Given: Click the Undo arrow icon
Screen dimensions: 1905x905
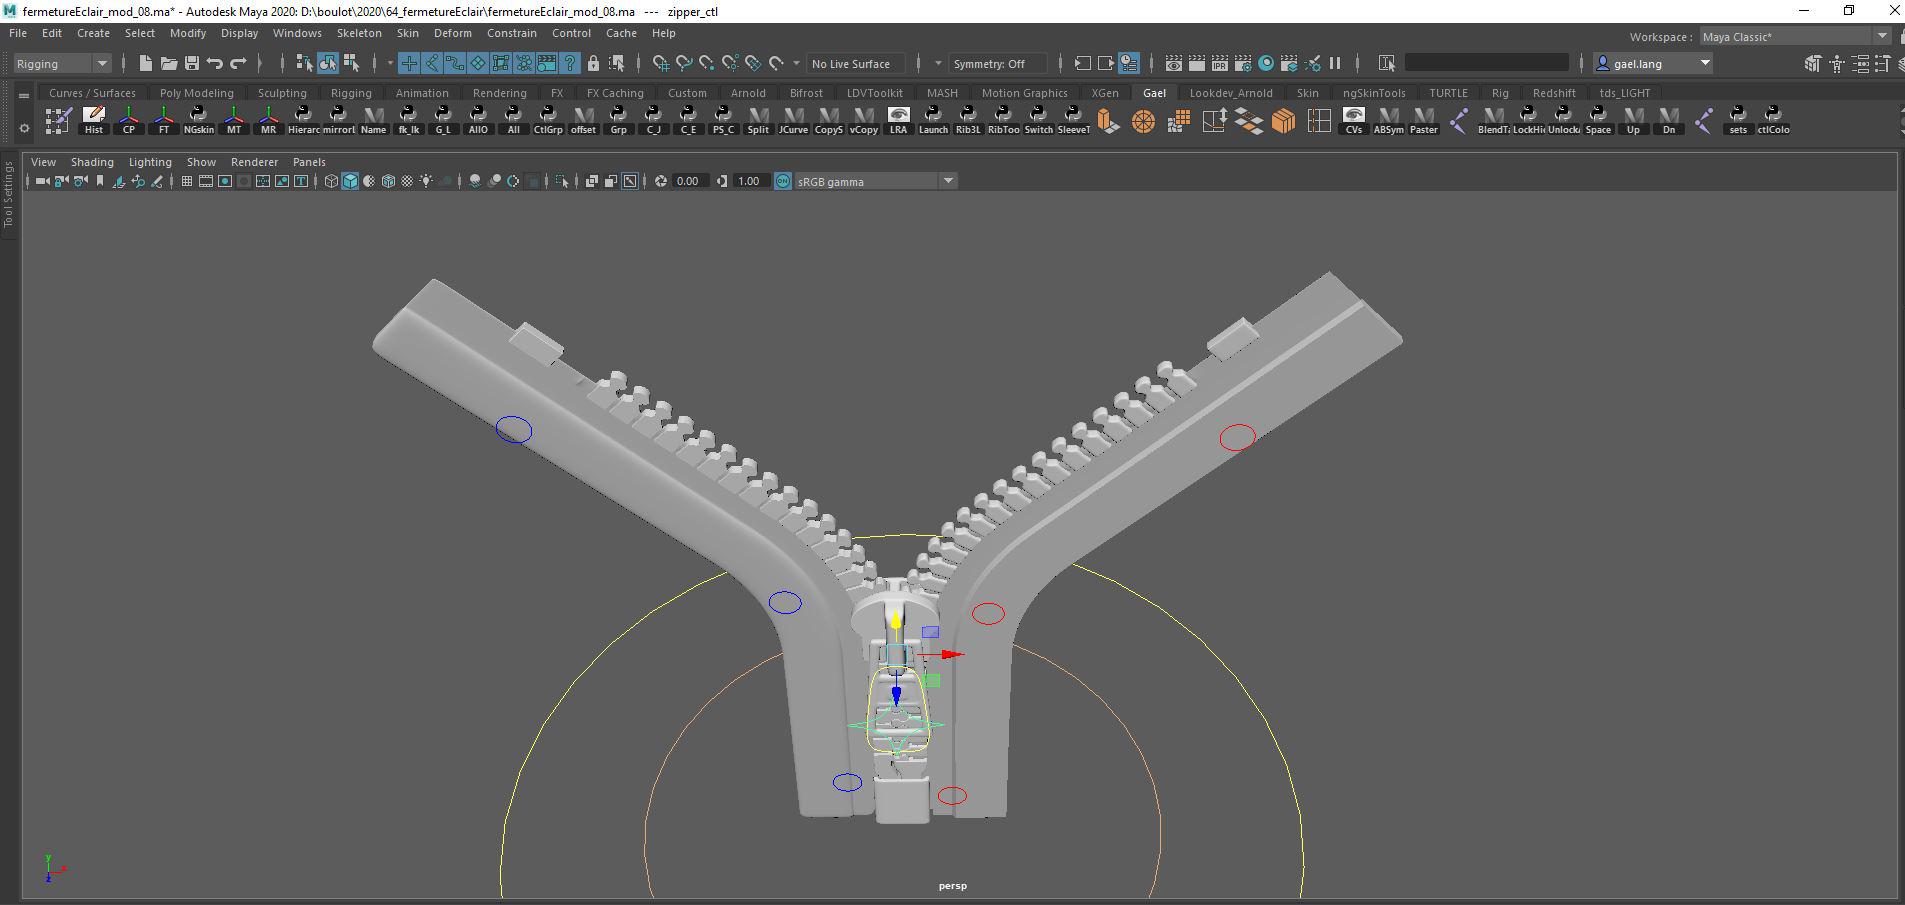Looking at the screenshot, I should tap(215, 63).
